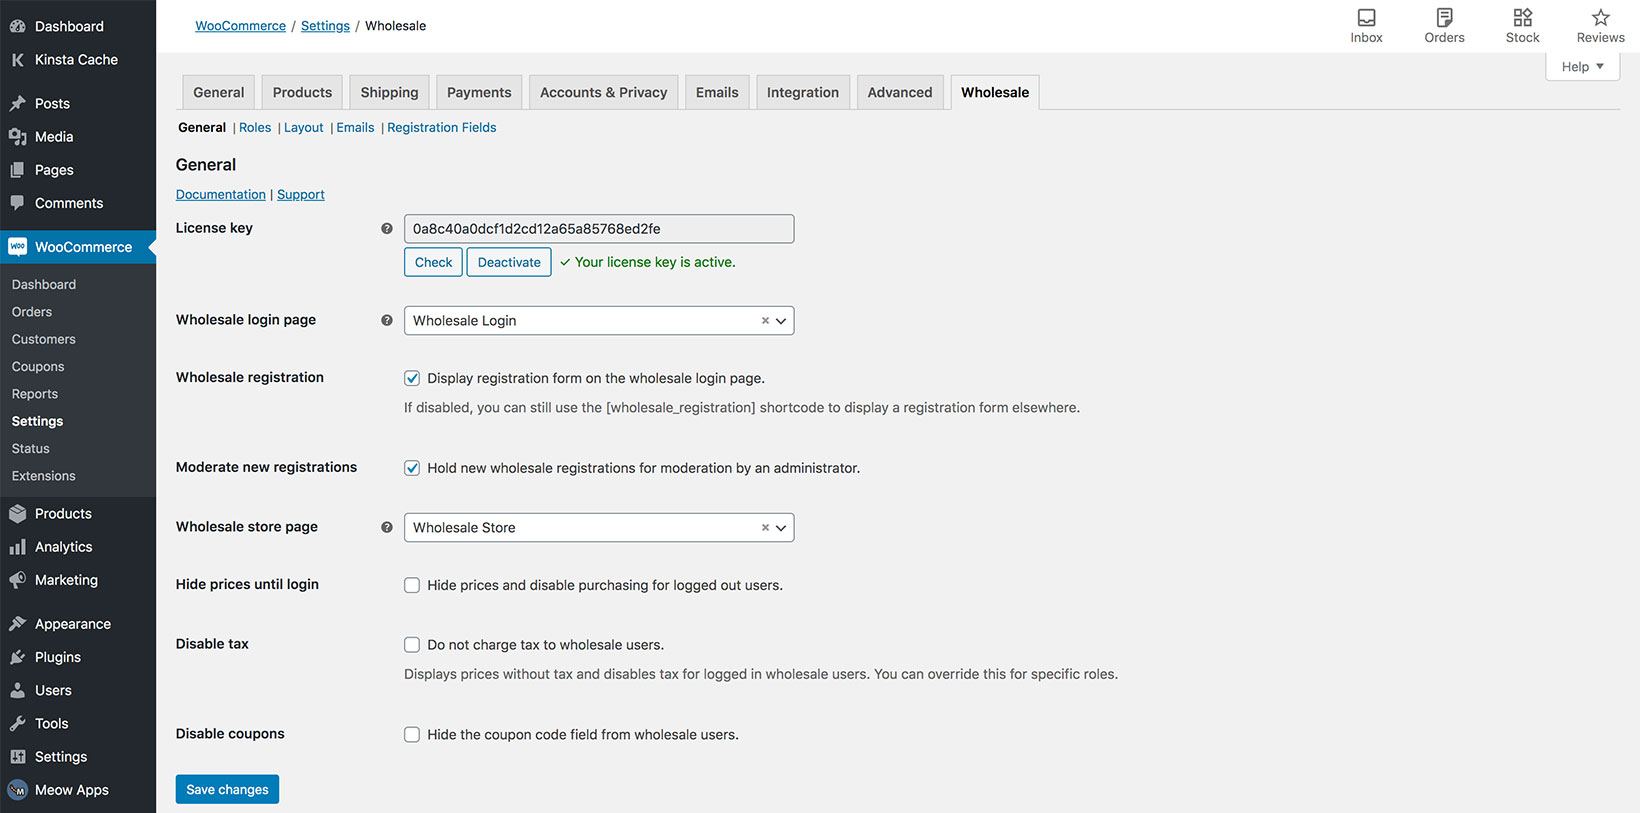Click the Tools wrench icon

pyautogui.click(x=18, y=724)
